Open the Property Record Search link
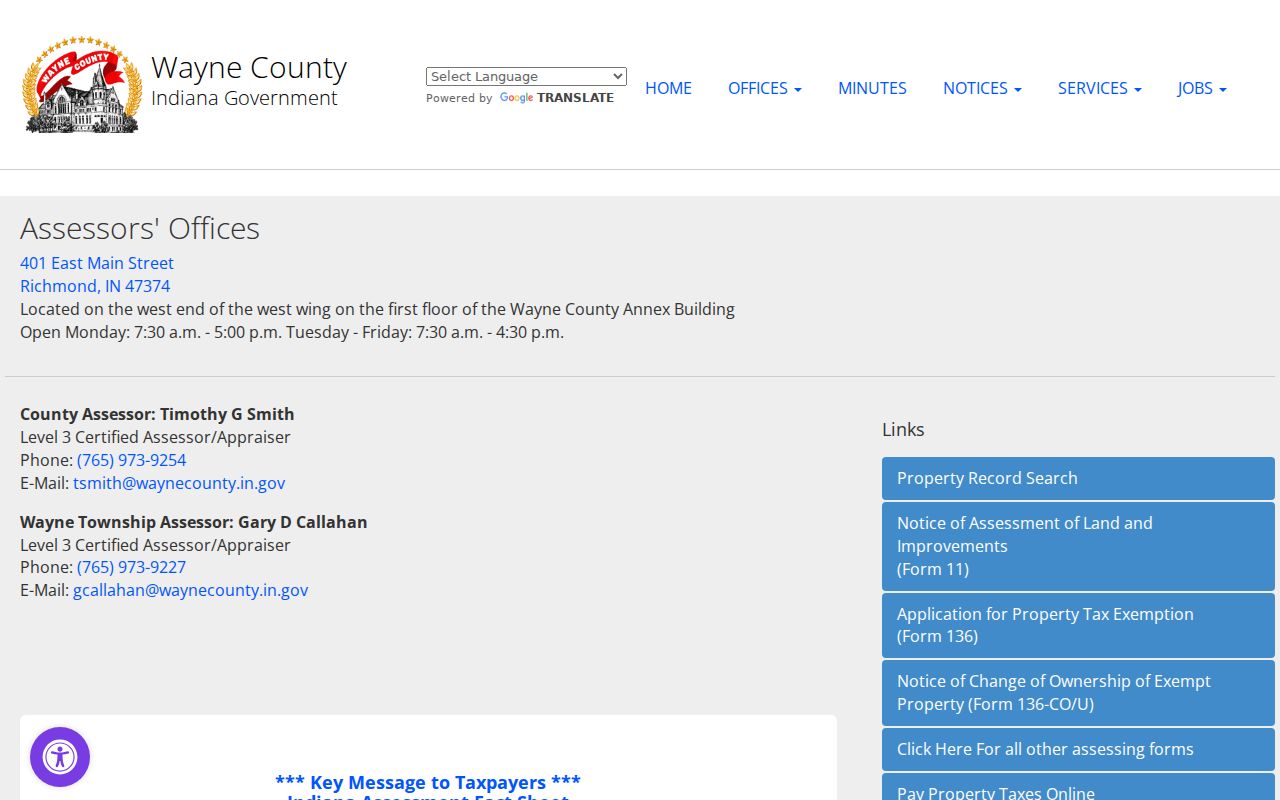 [x=1078, y=478]
